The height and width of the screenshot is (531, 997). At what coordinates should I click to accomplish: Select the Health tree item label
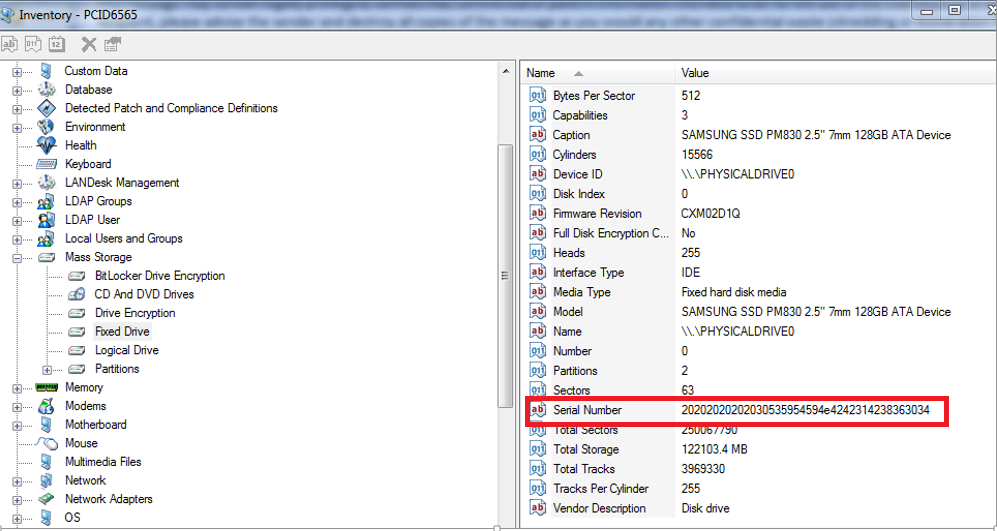pos(81,145)
